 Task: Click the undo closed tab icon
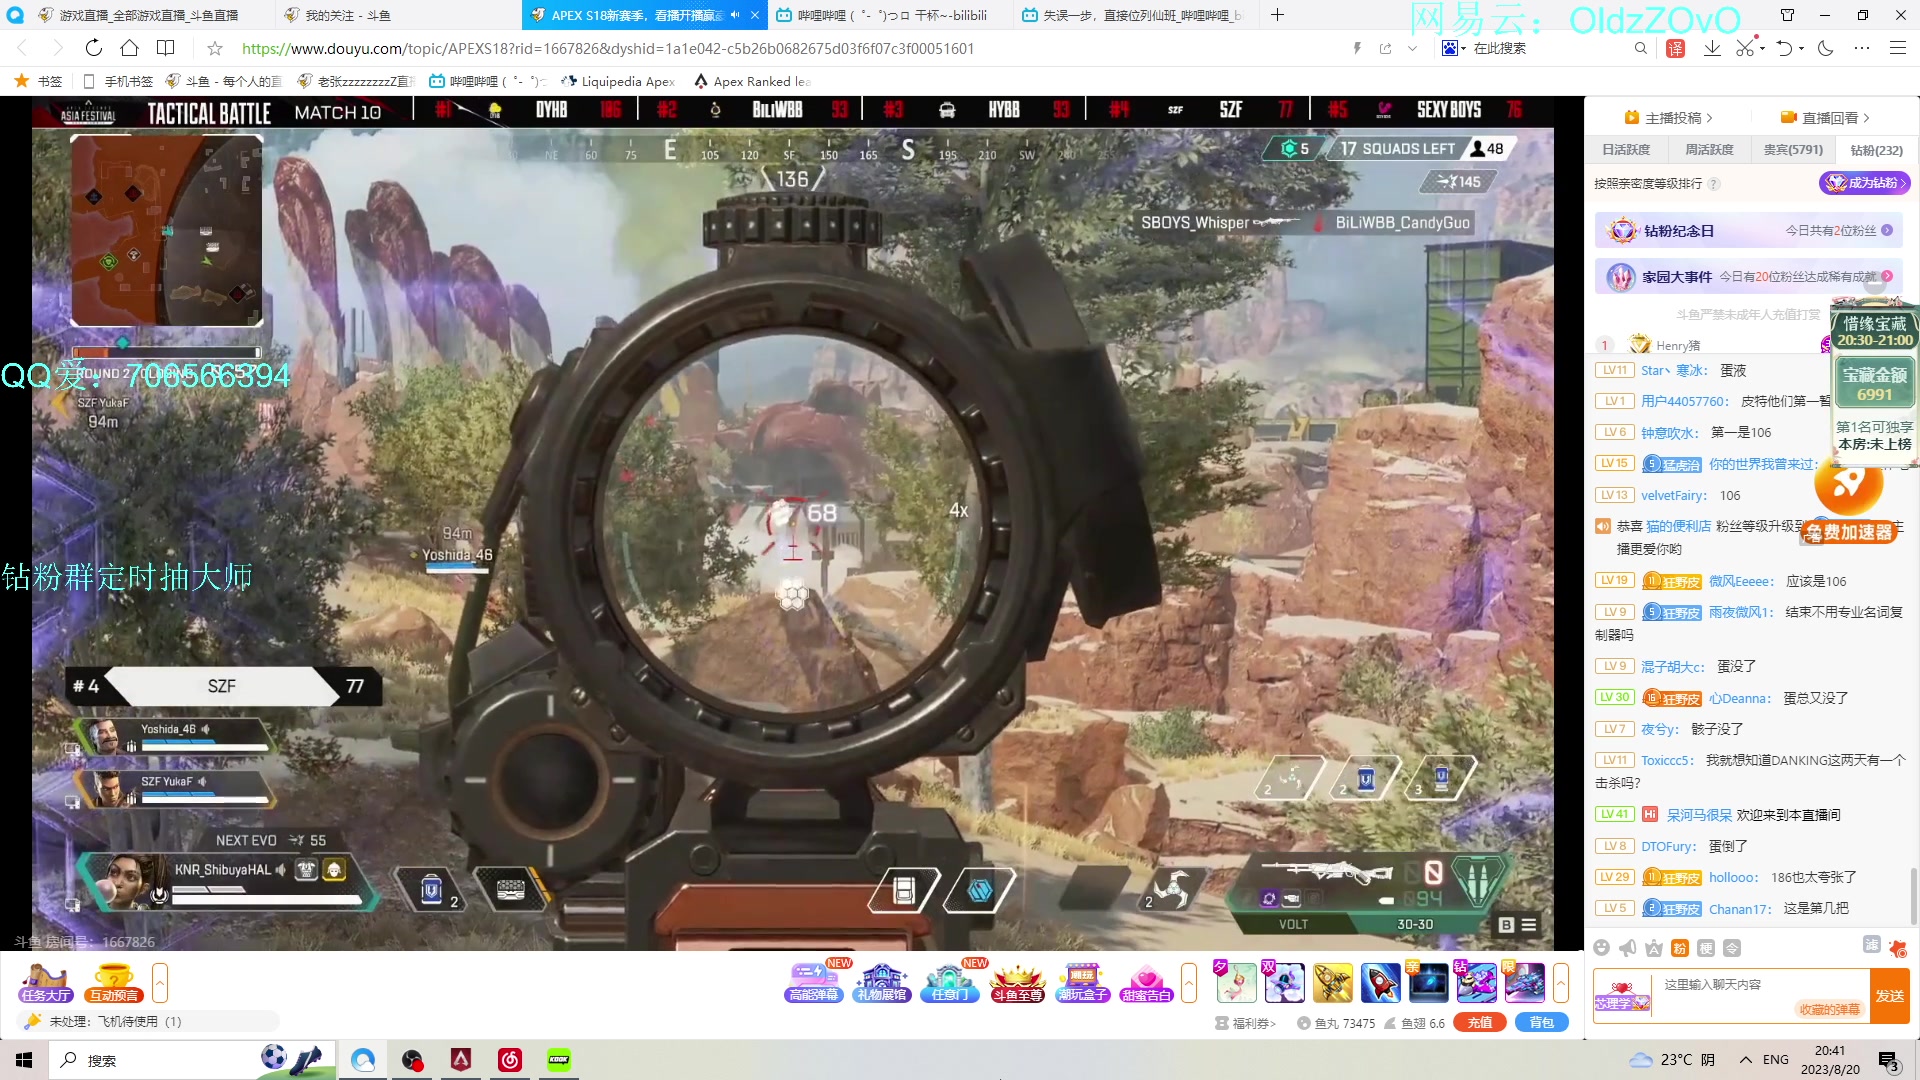coord(1784,48)
